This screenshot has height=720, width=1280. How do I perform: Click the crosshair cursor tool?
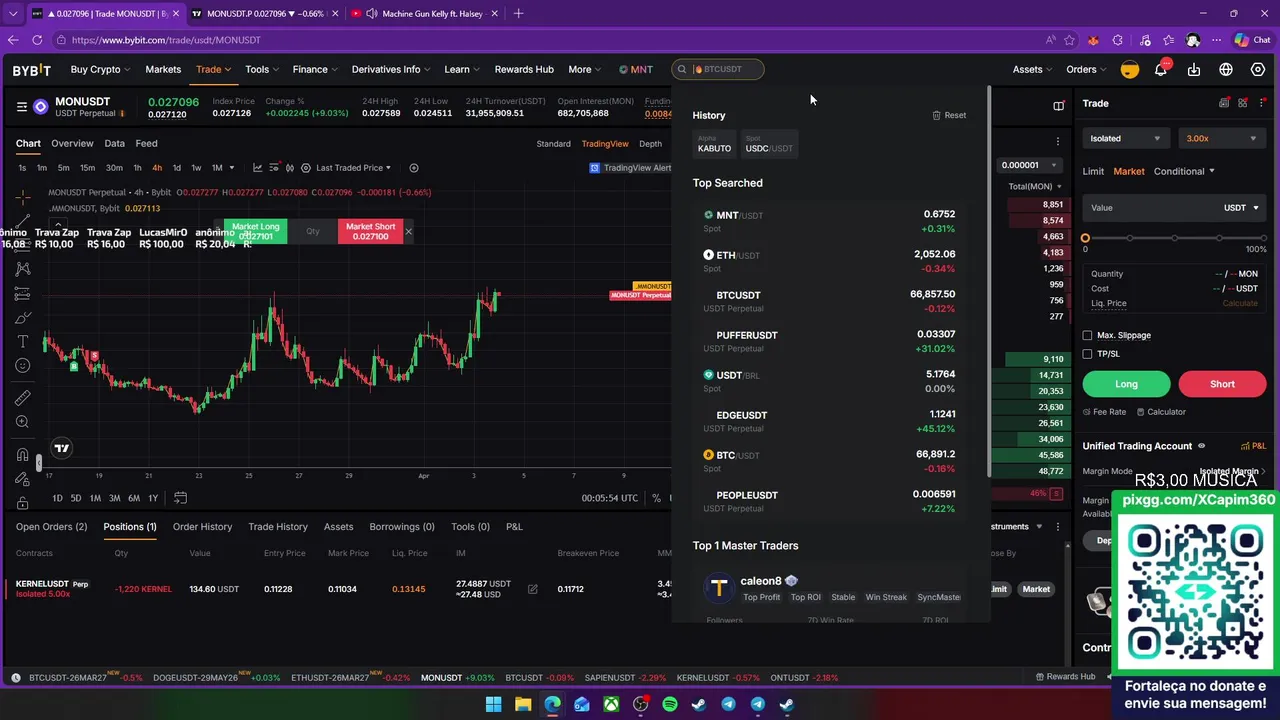(x=22, y=197)
